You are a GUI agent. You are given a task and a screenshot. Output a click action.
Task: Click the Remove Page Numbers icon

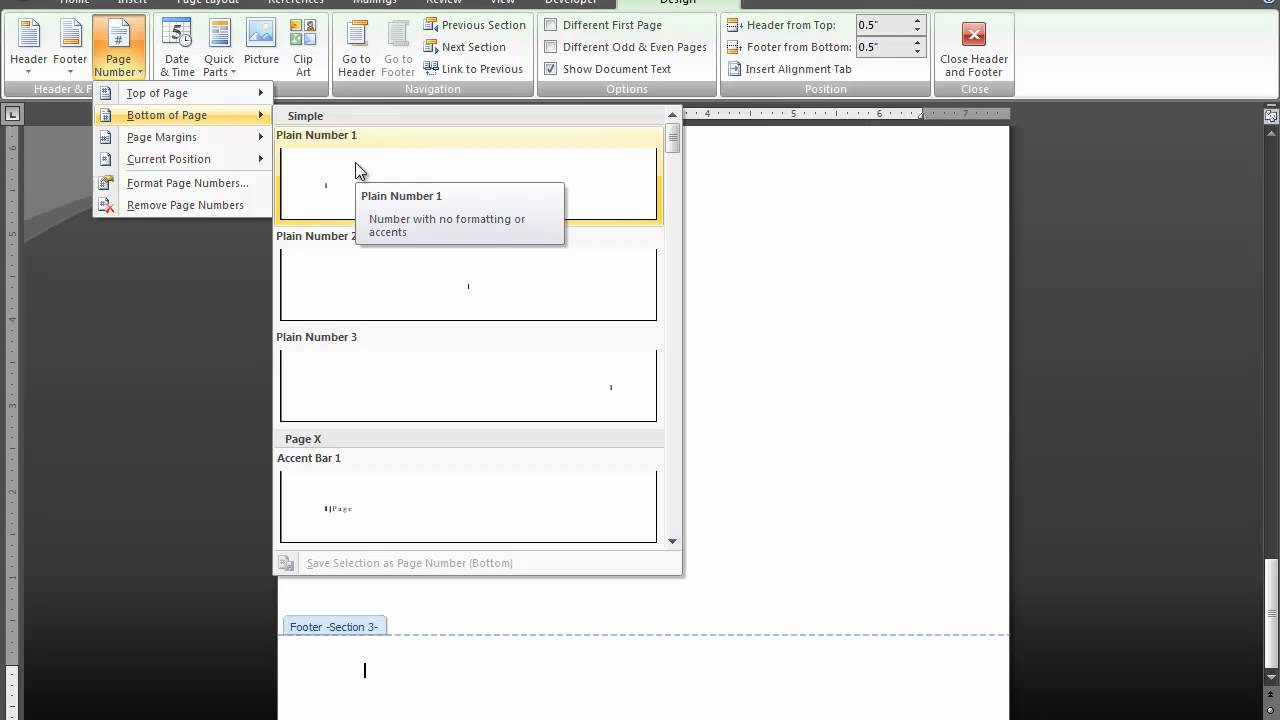pos(106,205)
